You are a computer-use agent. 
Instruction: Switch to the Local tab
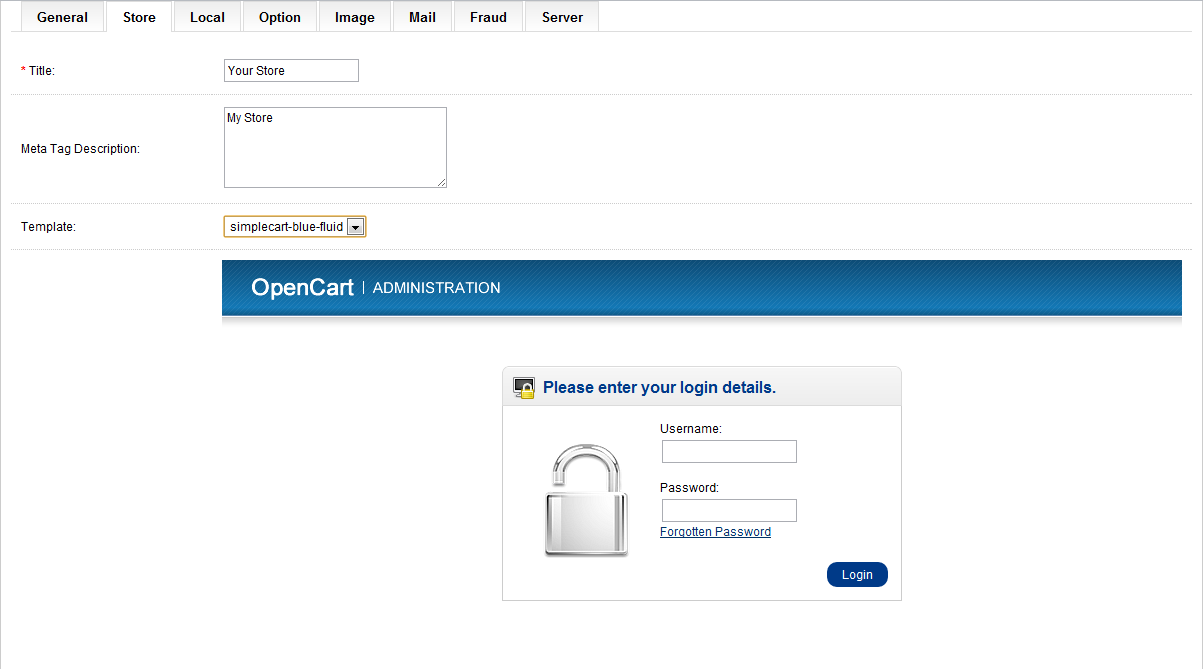207,17
